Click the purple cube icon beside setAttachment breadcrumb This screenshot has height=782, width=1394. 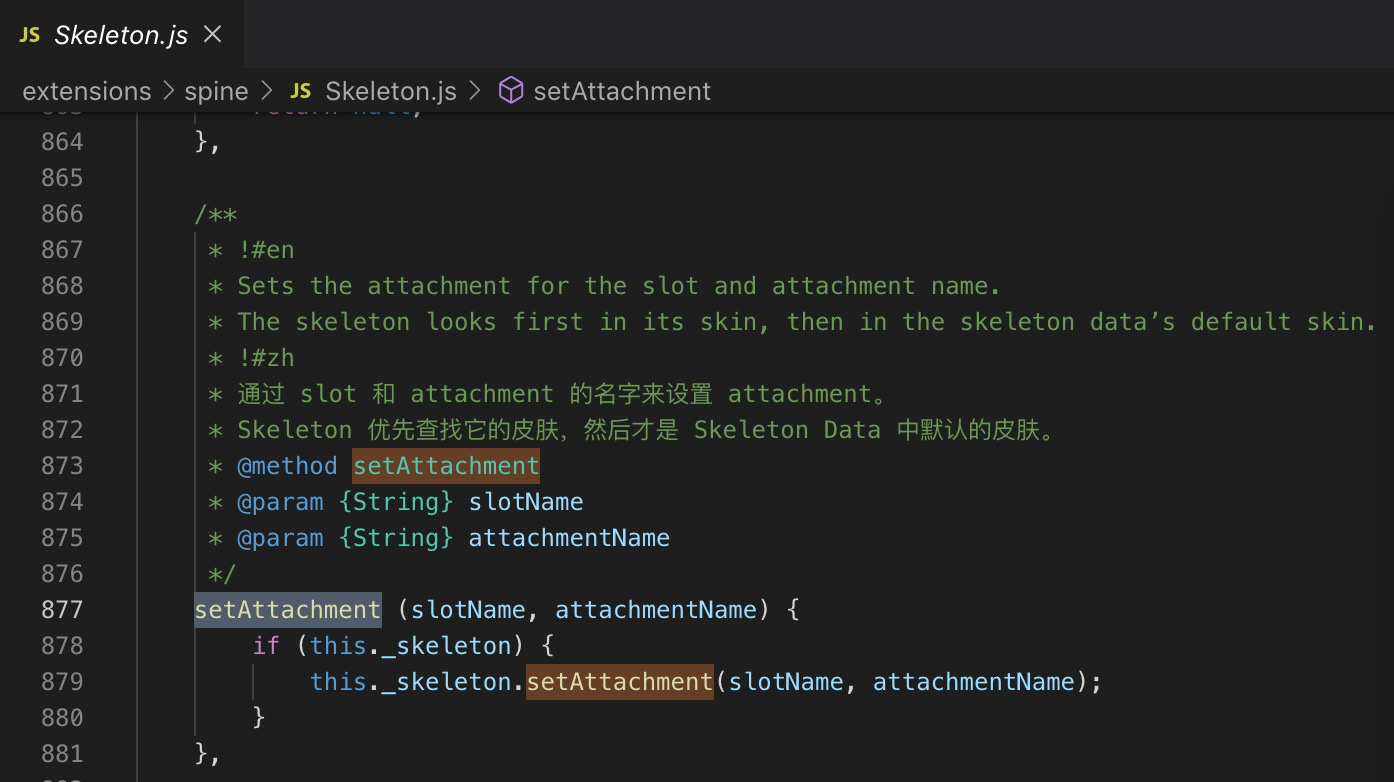[510, 91]
